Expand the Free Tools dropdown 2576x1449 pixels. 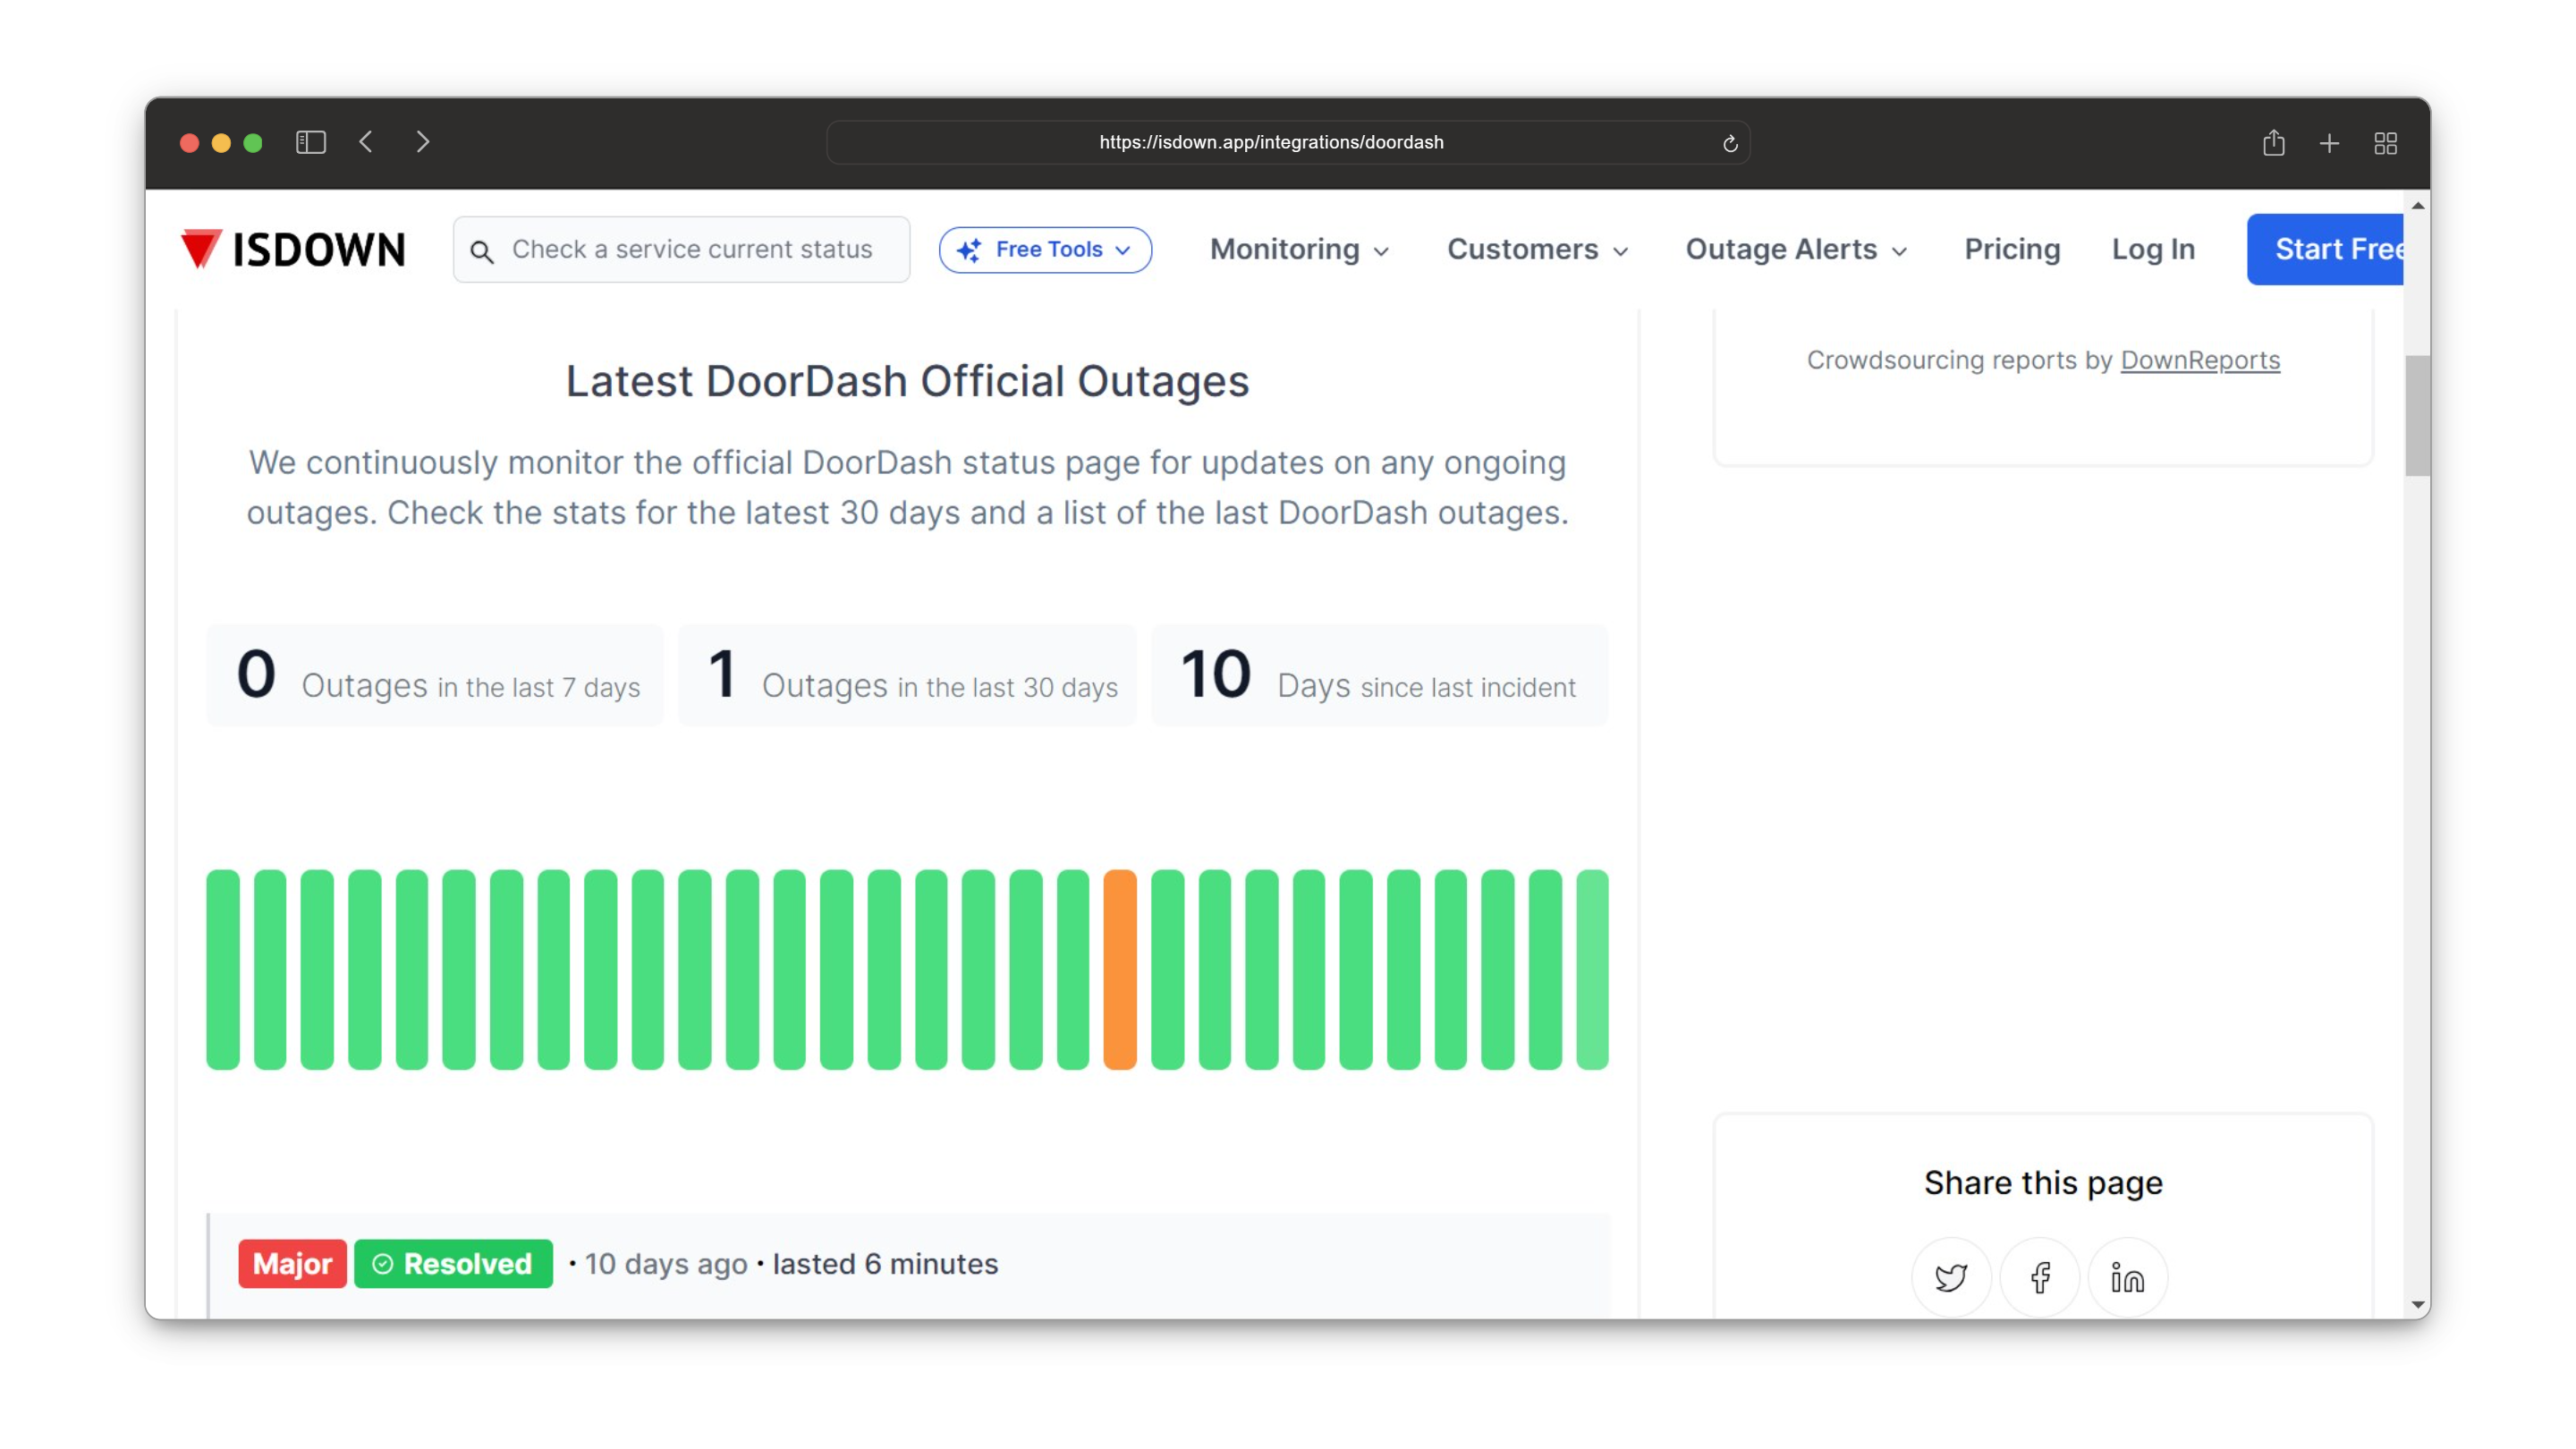pos(1045,249)
